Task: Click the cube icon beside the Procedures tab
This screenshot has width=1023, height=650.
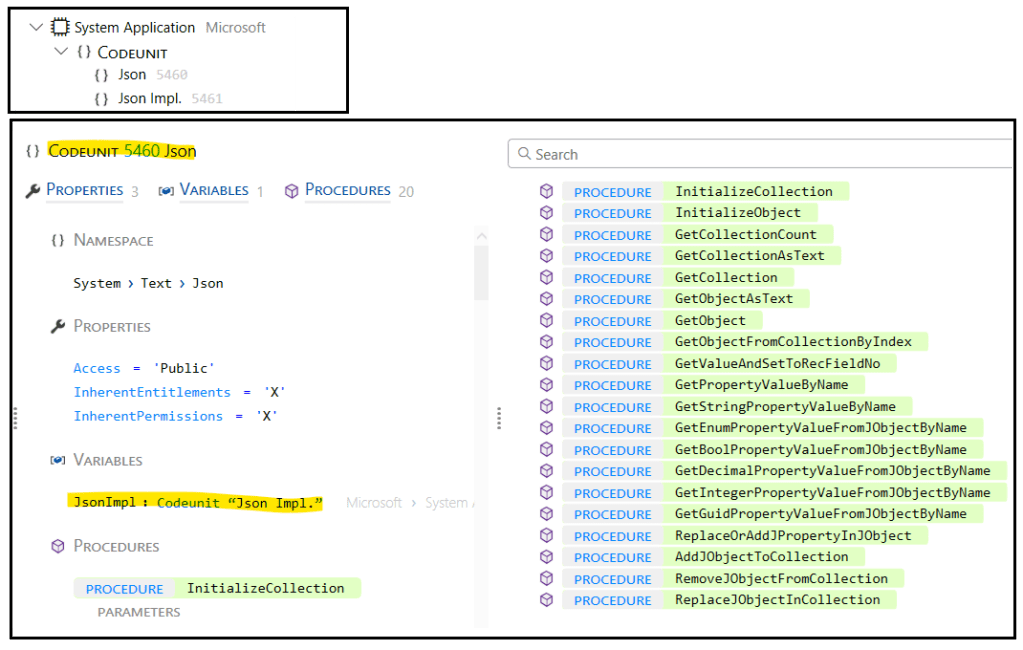Action: 292,190
